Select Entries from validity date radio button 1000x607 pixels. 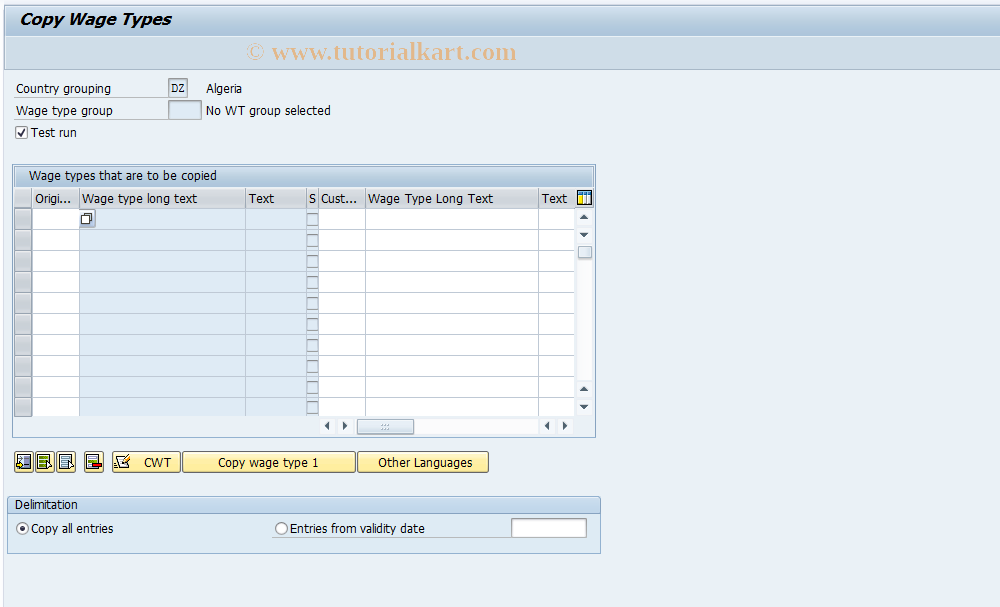[281, 529]
